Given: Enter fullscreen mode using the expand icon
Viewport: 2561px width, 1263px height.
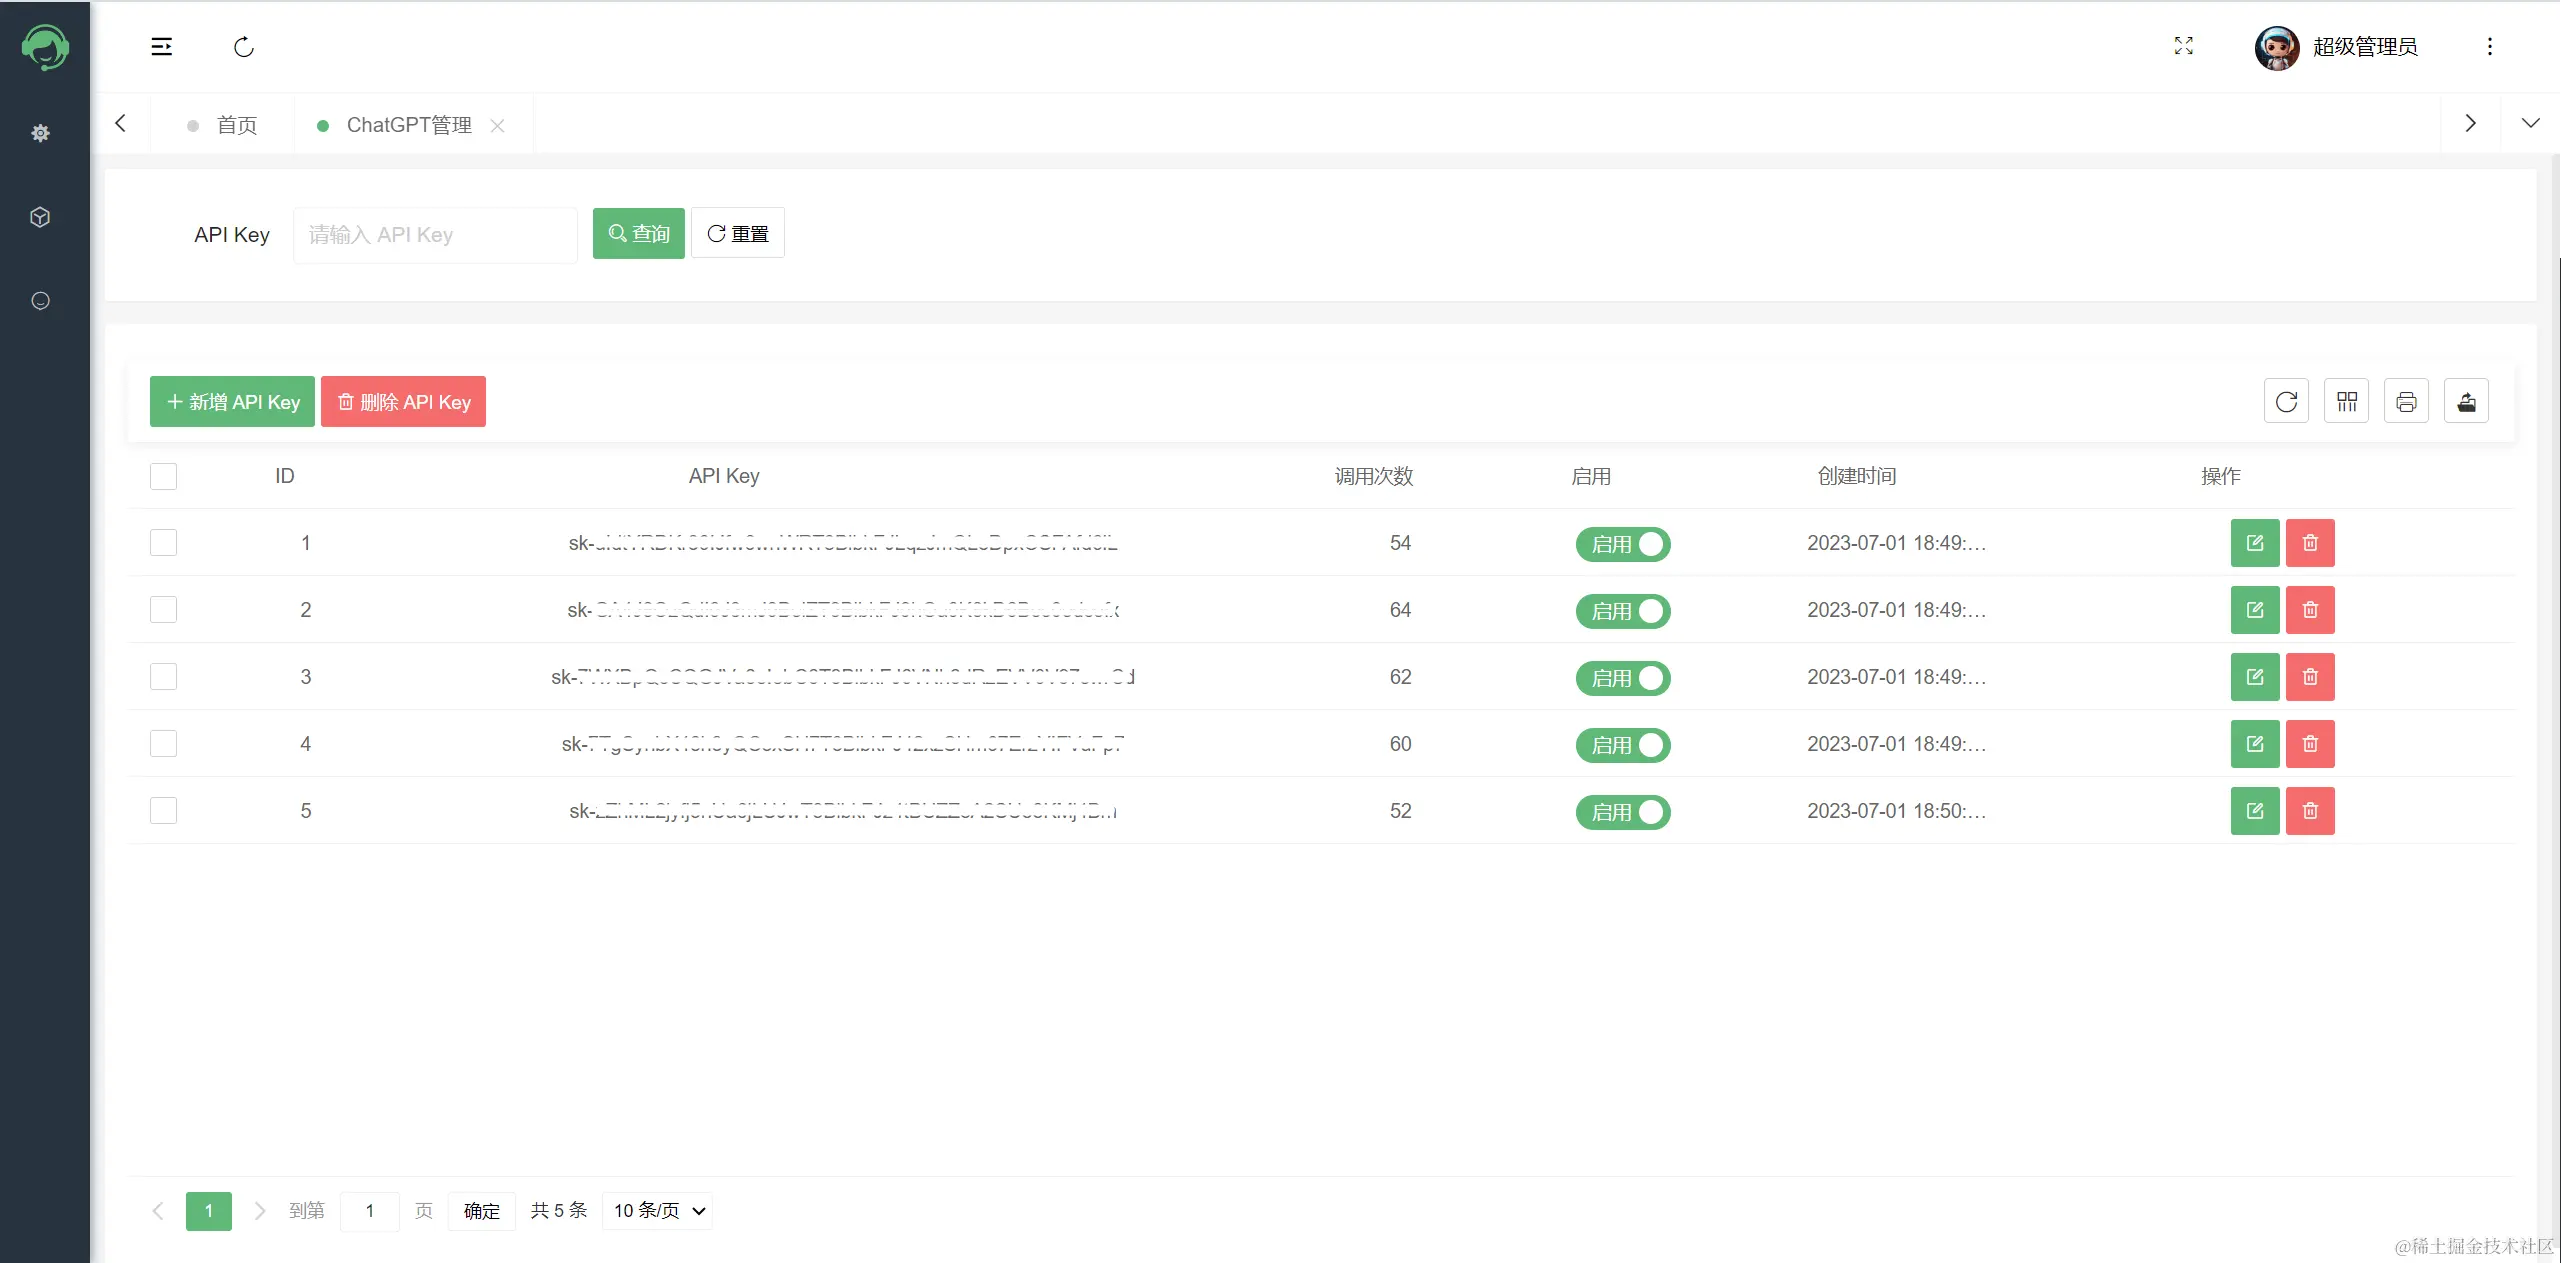Looking at the screenshot, I should 2183,46.
